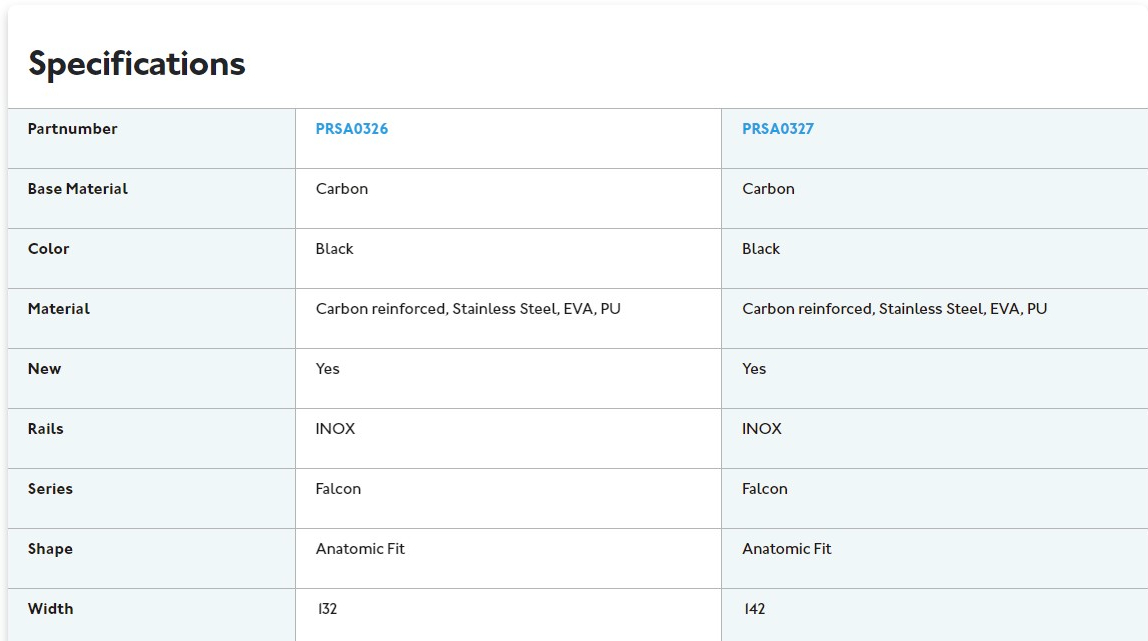Select the Rails row label
The width and height of the screenshot is (1148, 641).
click(46, 429)
